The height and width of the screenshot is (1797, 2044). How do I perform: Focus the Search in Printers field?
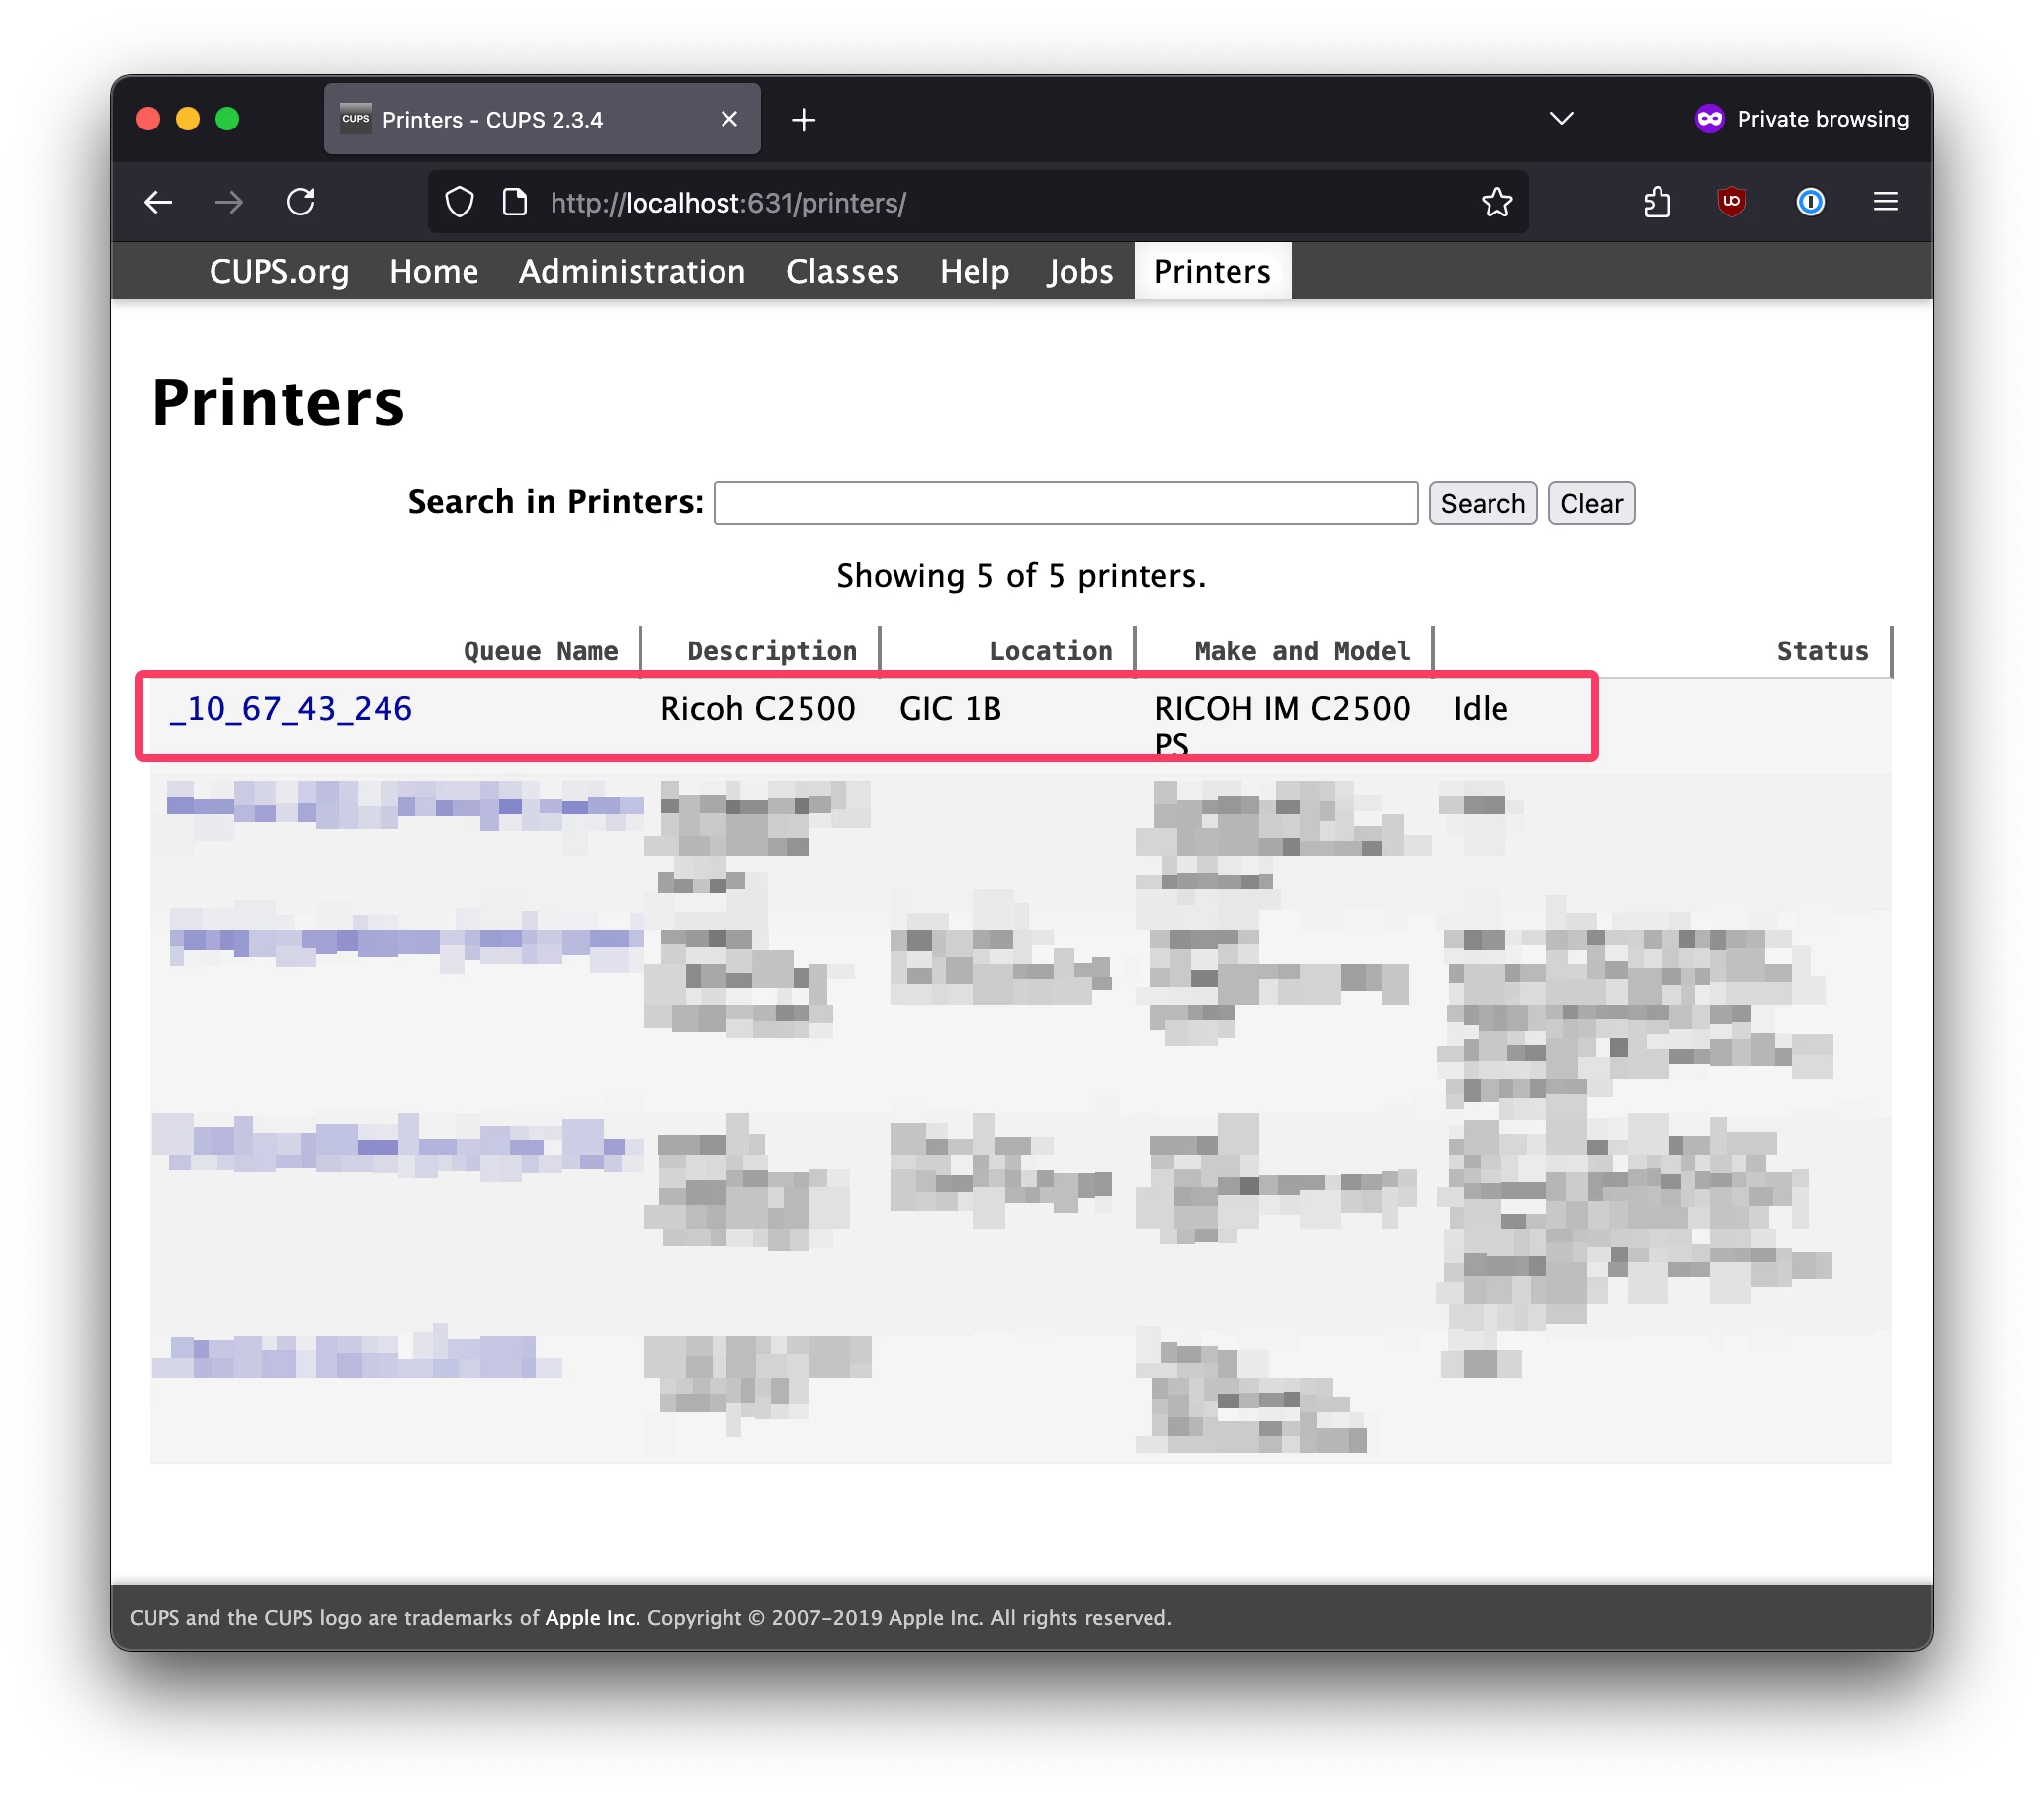tap(1065, 503)
